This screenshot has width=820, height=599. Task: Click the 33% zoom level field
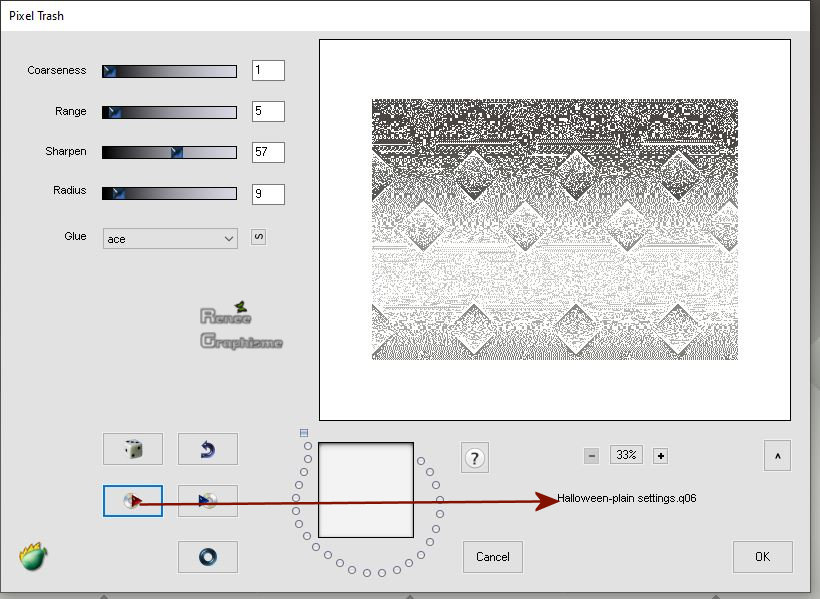626,455
